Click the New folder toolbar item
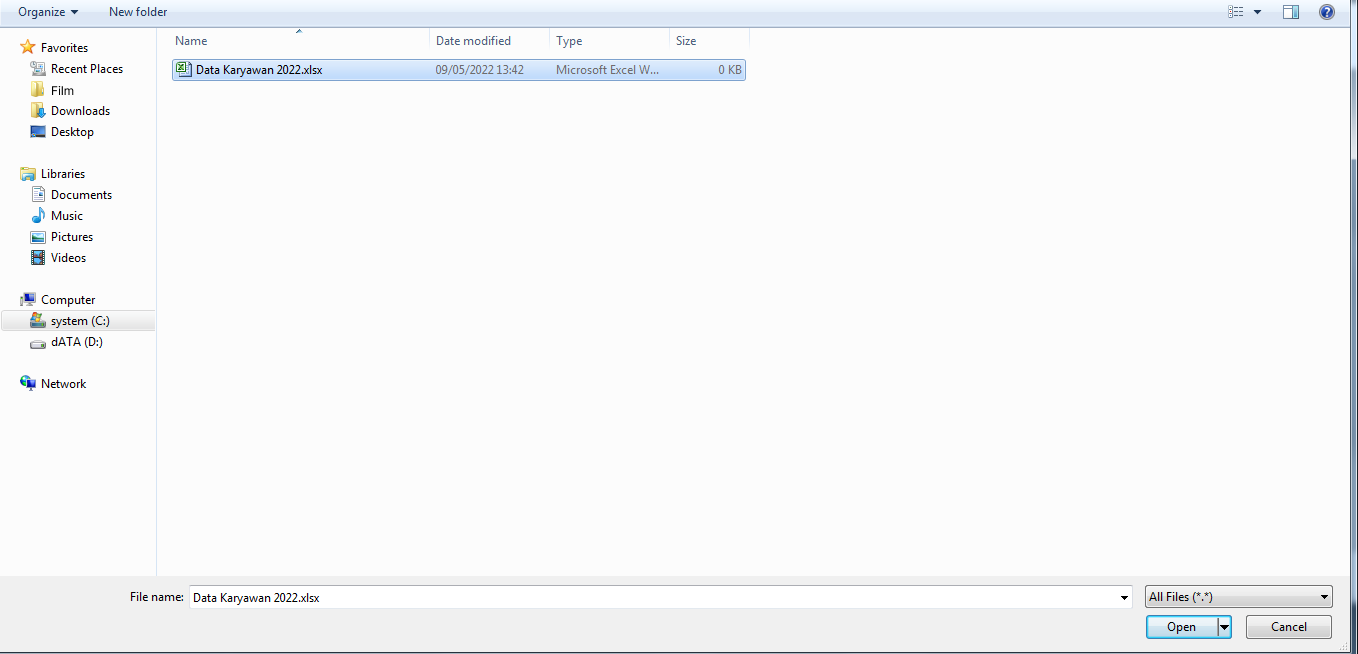Viewport: 1358px width, 654px height. coord(138,12)
